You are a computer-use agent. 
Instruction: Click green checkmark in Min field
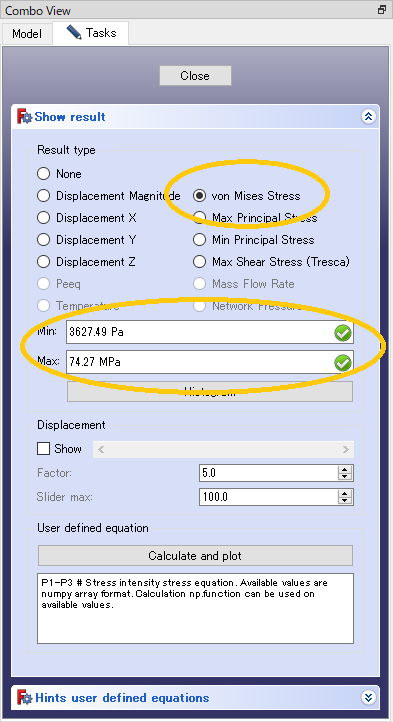click(343, 332)
